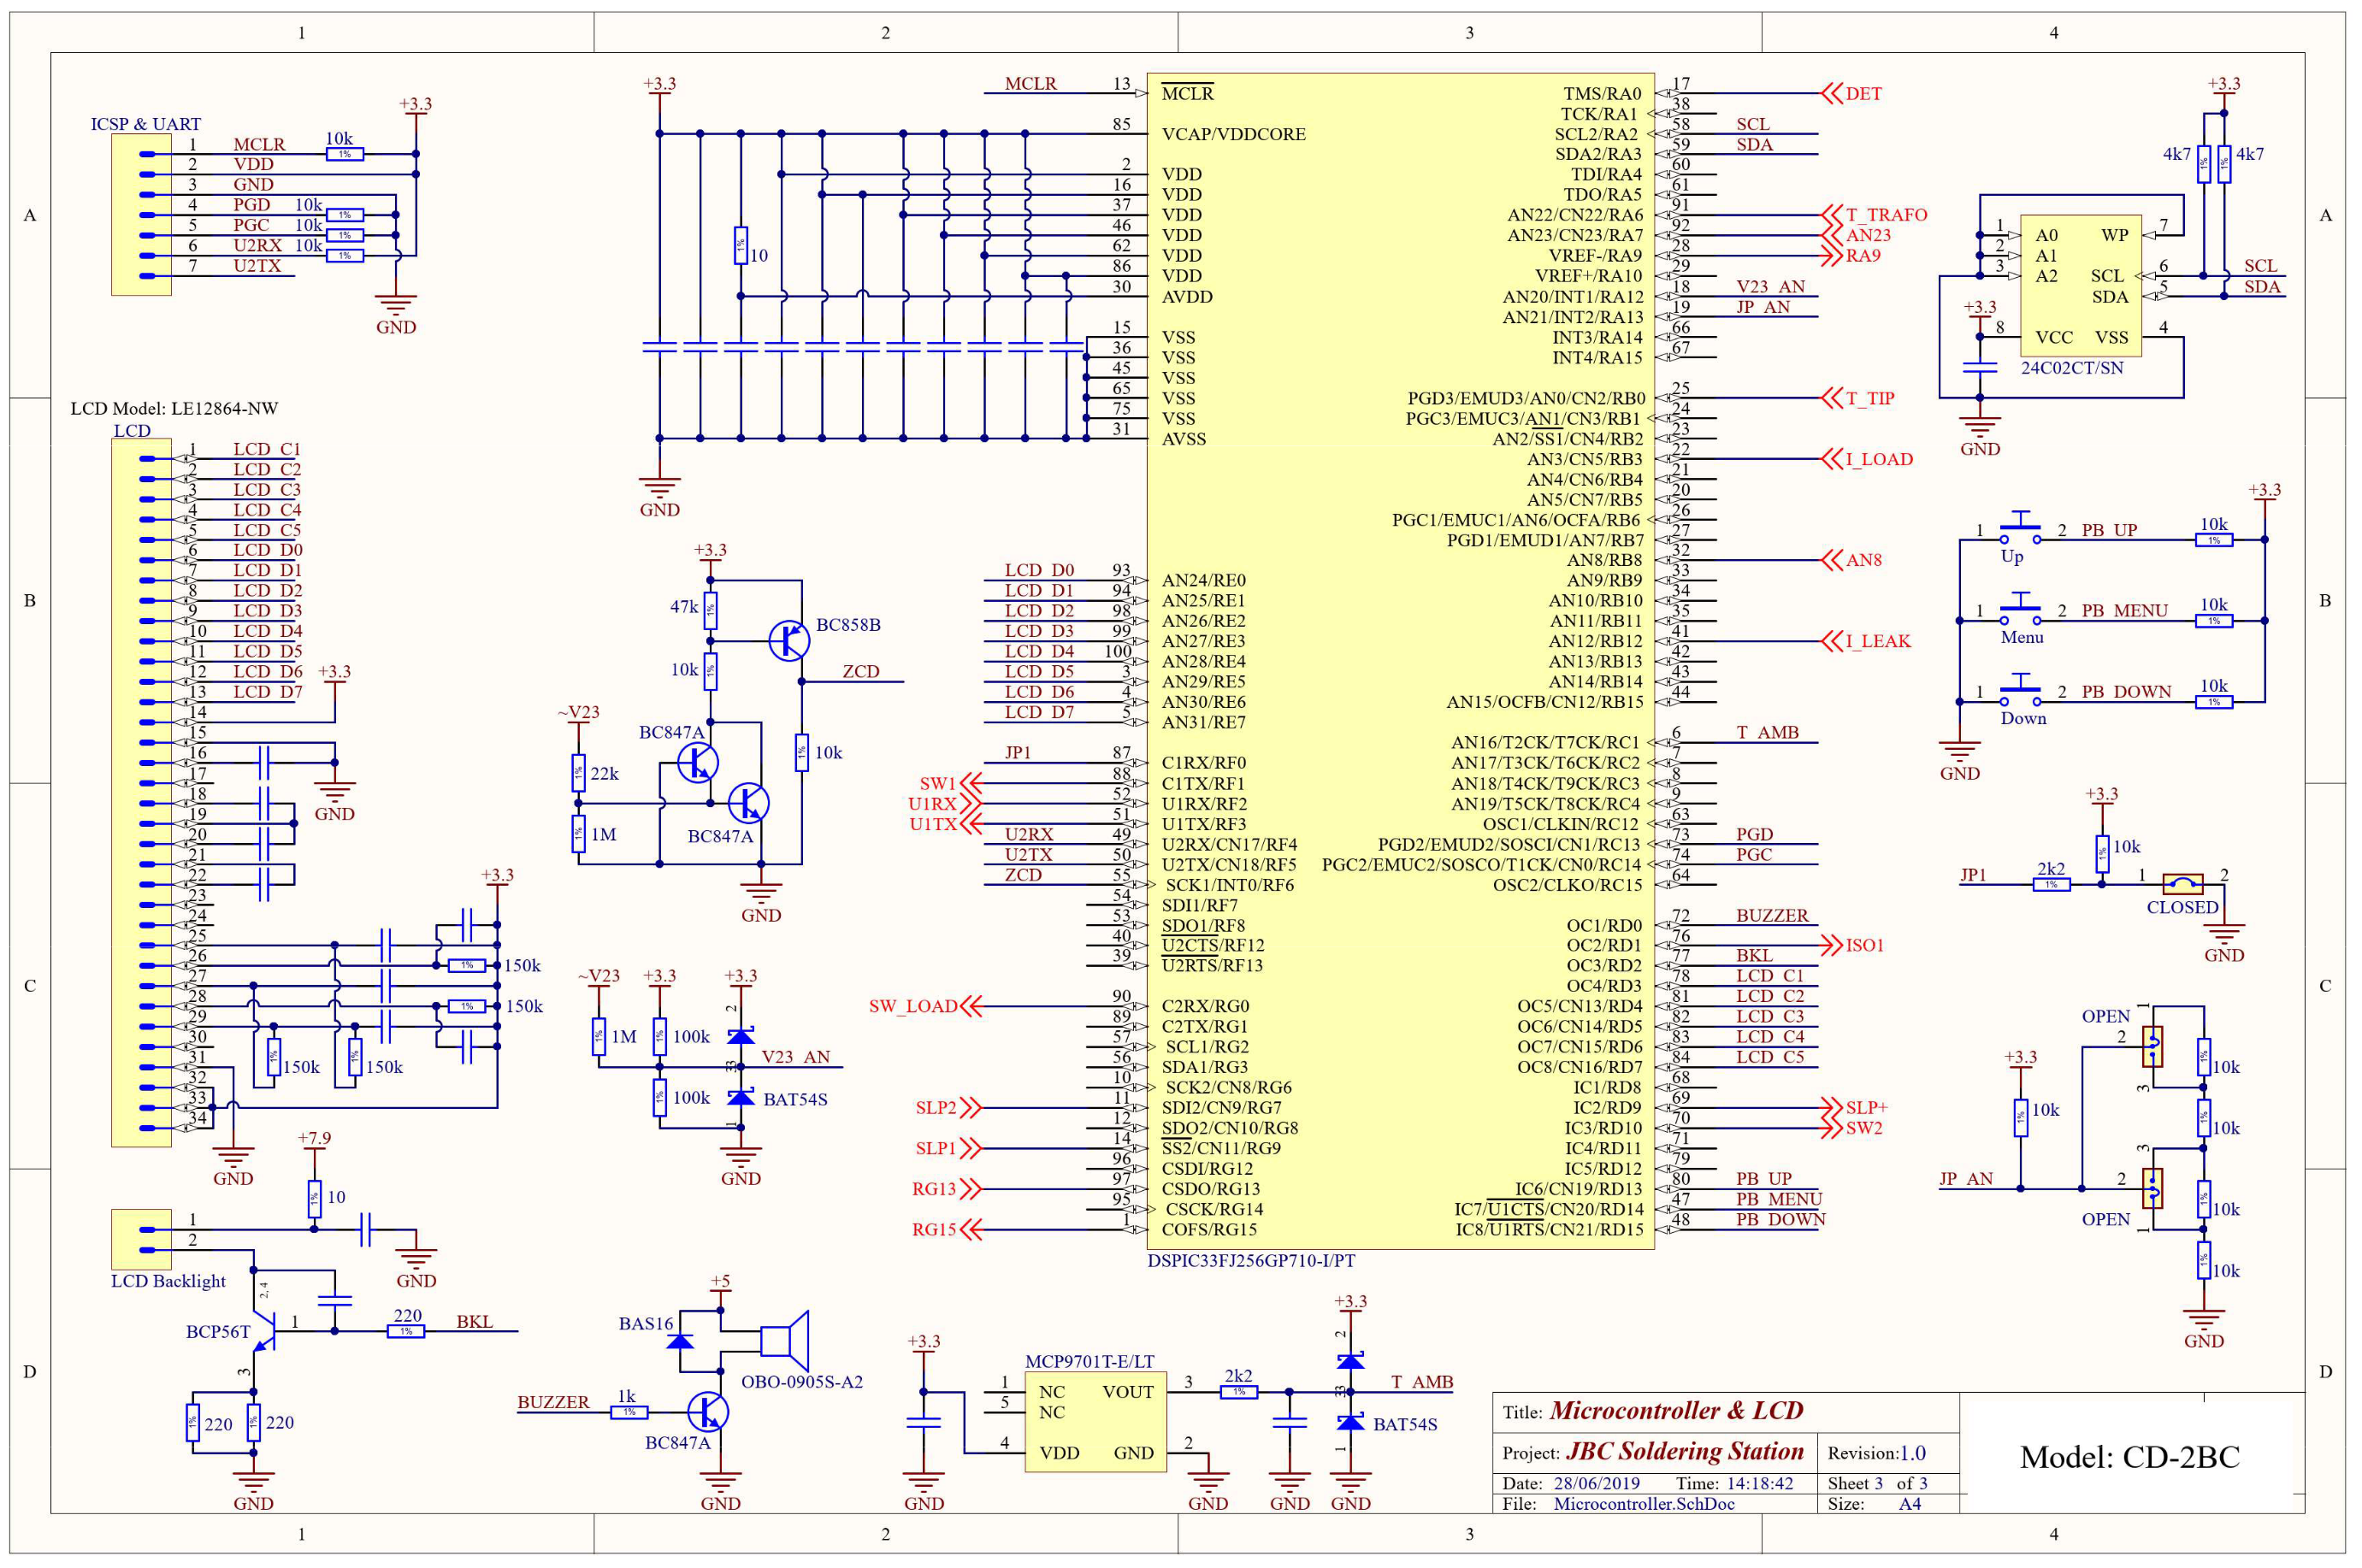The width and height of the screenshot is (2362, 1568).
Task: Click the SW_LOAD port symbol
Action: 926,1006
